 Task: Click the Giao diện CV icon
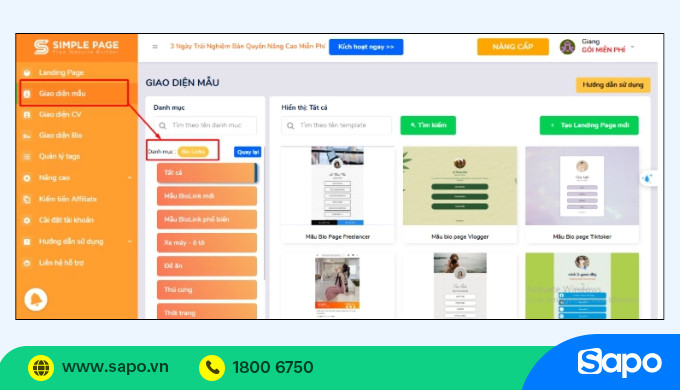(27, 115)
